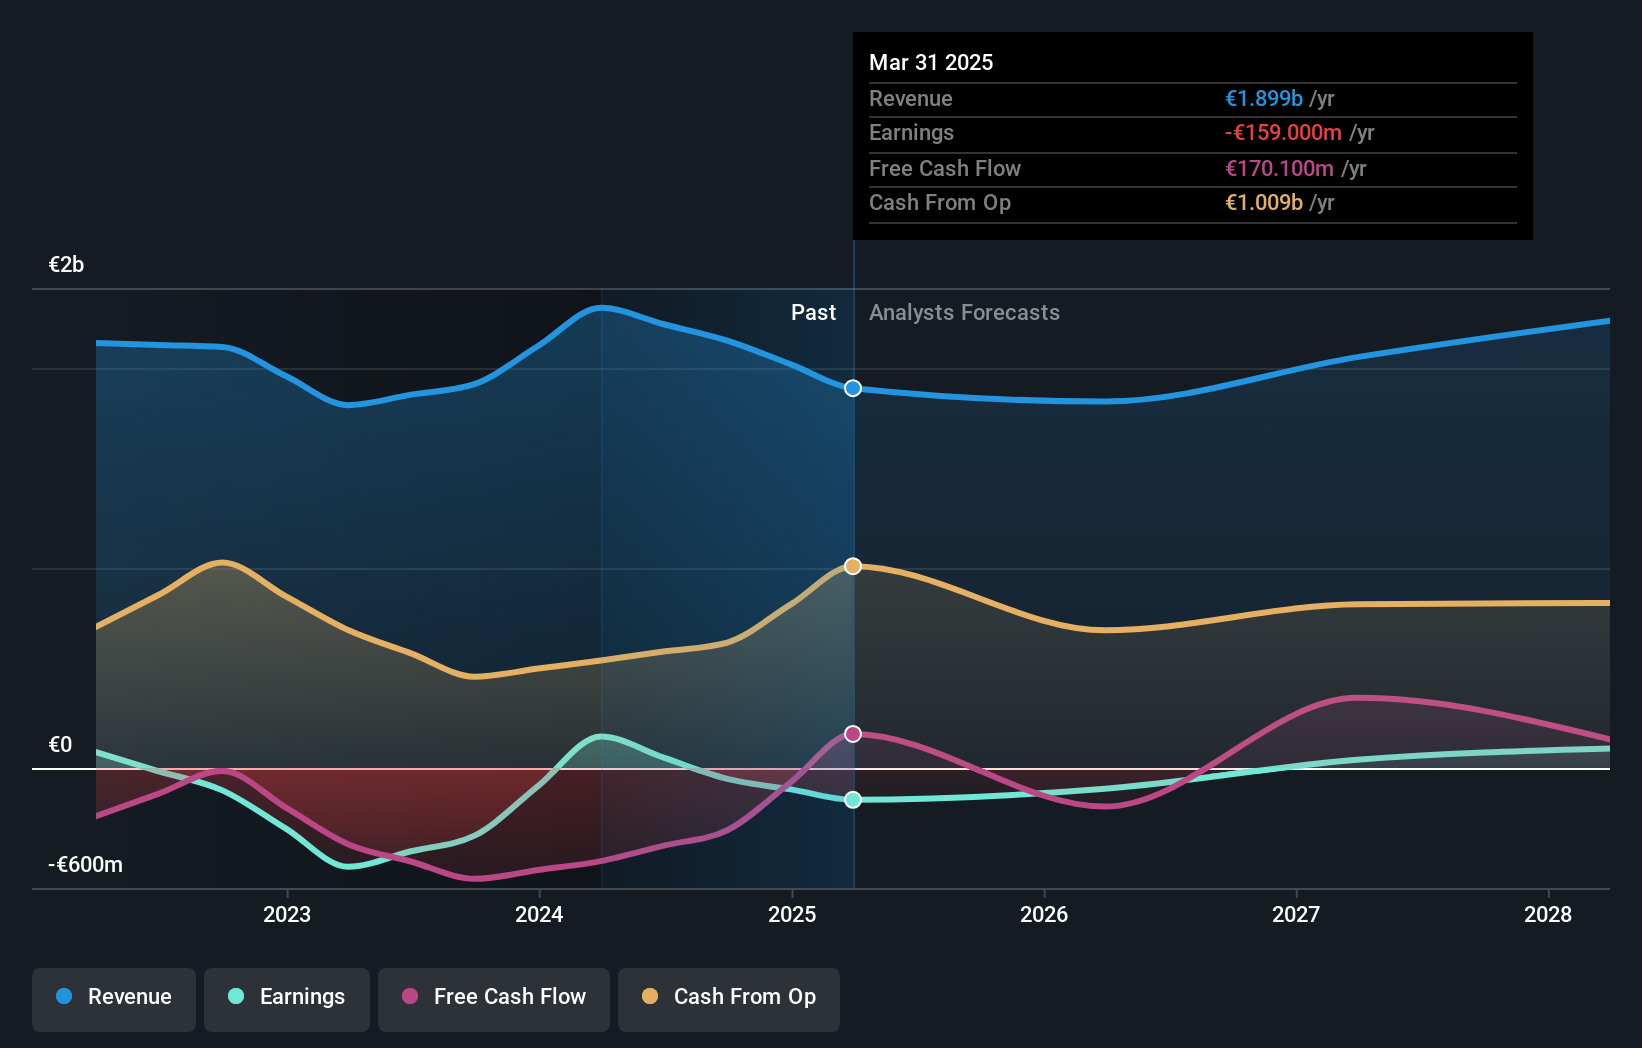Toggle the Free Cash Flow series visibility
This screenshot has height=1048, width=1642.
coord(494,997)
